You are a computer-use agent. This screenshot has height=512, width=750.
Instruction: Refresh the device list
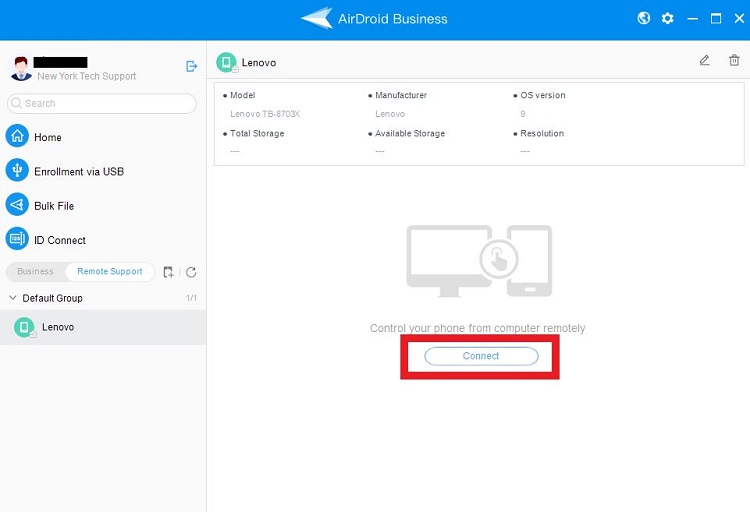[191, 272]
